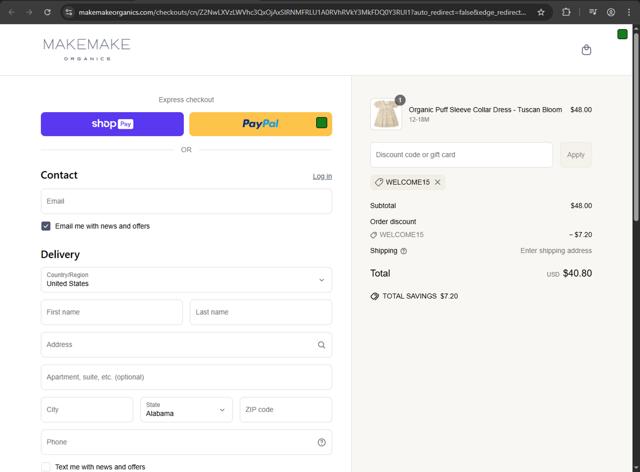The height and width of the screenshot is (472, 640).
Task: Click the address search magnifier icon
Action: pos(321,345)
